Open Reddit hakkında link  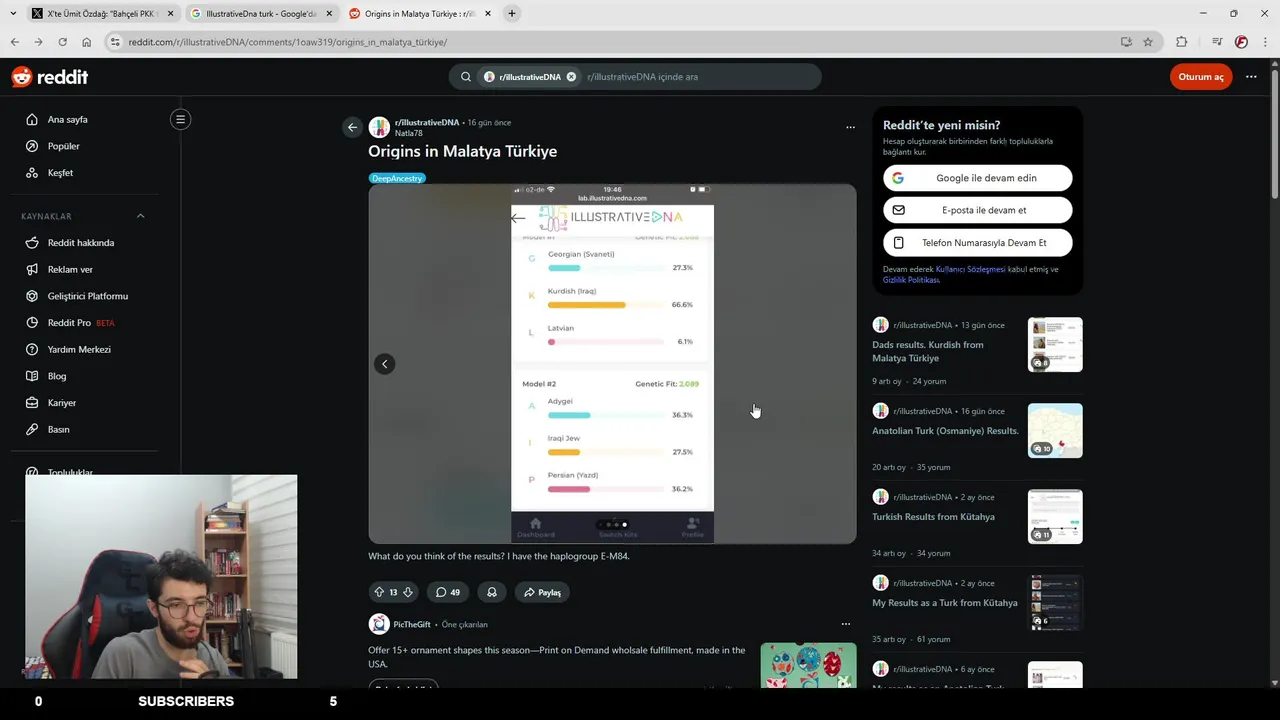click(80, 243)
